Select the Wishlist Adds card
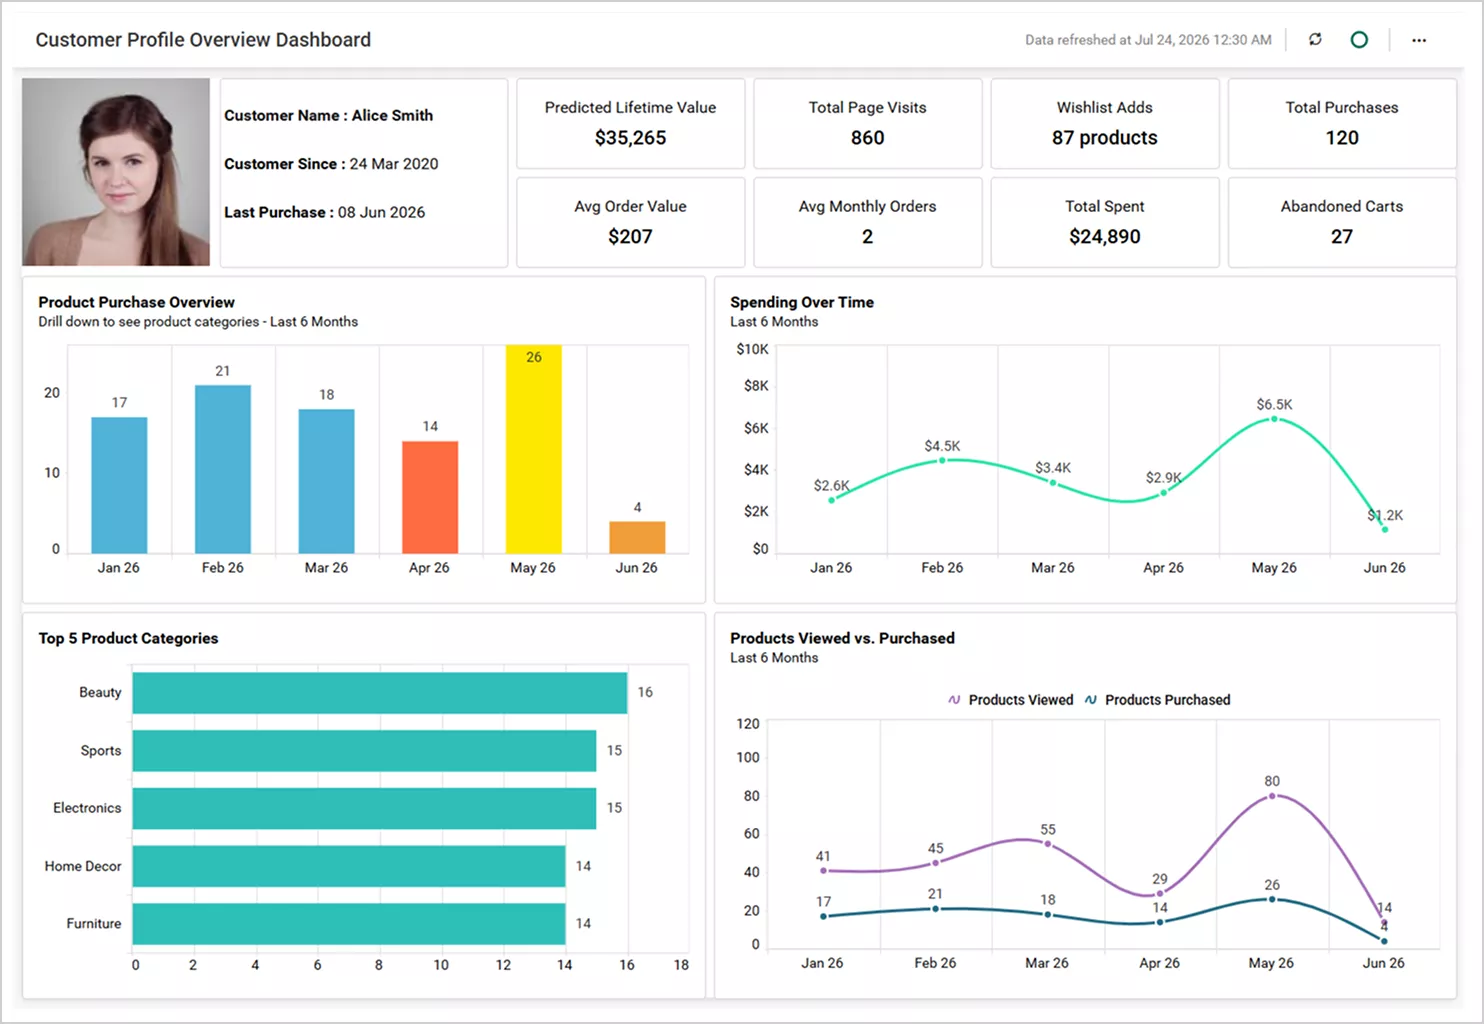Image resolution: width=1484 pixels, height=1024 pixels. click(x=1104, y=123)
